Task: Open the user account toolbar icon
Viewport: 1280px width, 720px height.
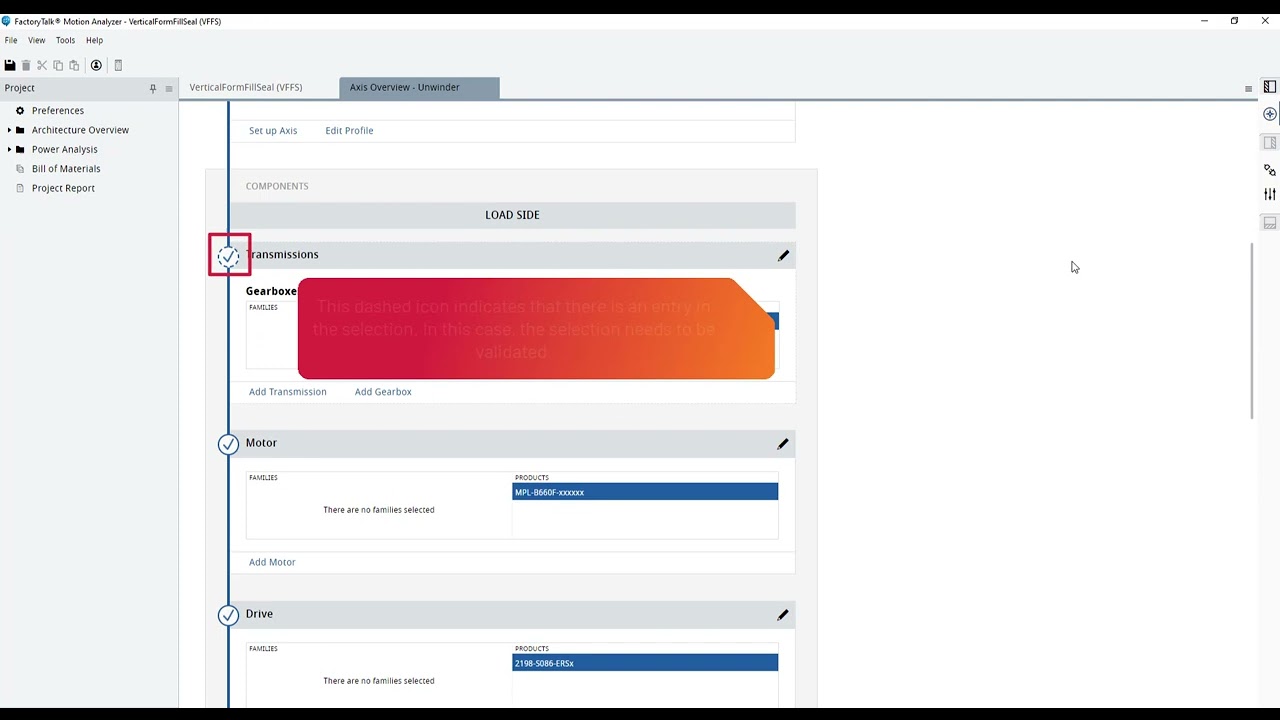Action: click(x=96, y=65)
